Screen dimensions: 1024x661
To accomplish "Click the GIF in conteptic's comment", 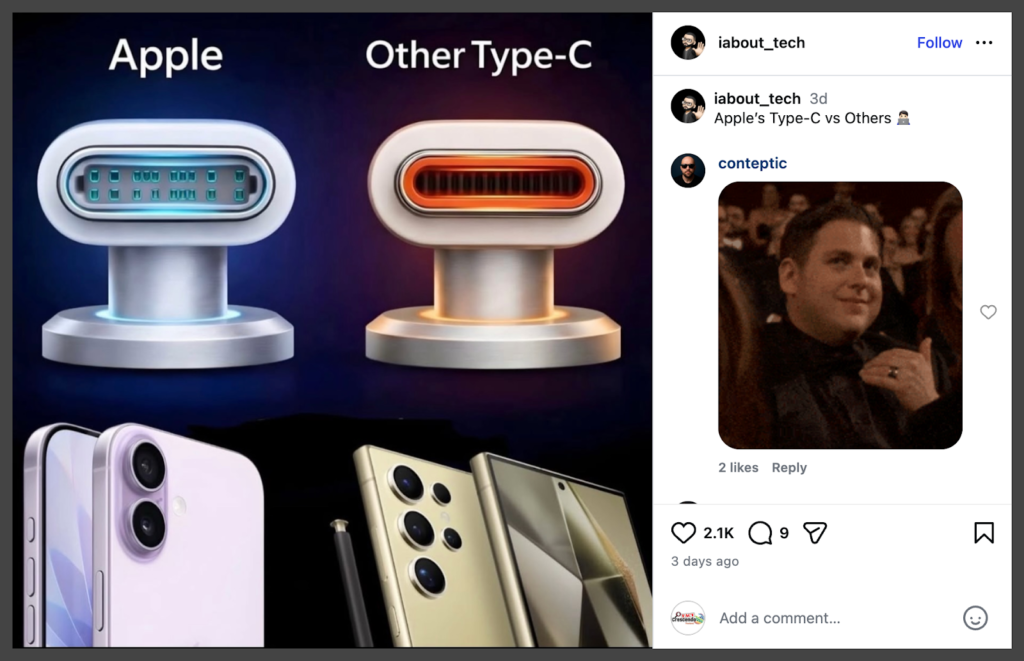I will (x=840, y=315).
